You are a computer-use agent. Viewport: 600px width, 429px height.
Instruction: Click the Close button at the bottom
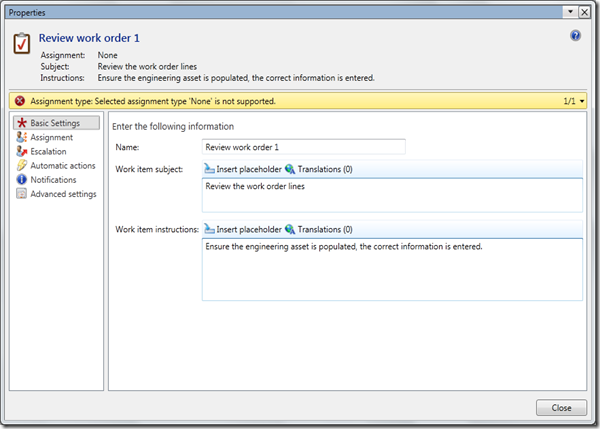(x=561, y=408)
